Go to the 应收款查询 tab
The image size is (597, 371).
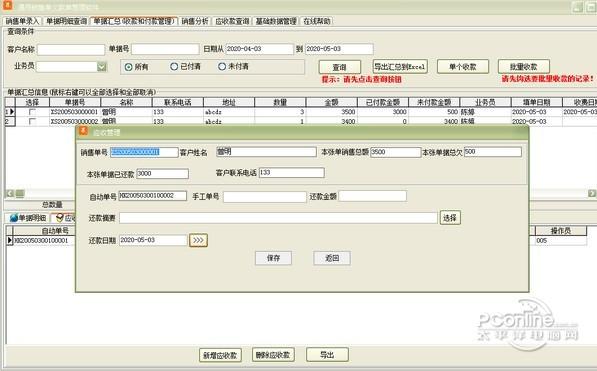(232, 21)
